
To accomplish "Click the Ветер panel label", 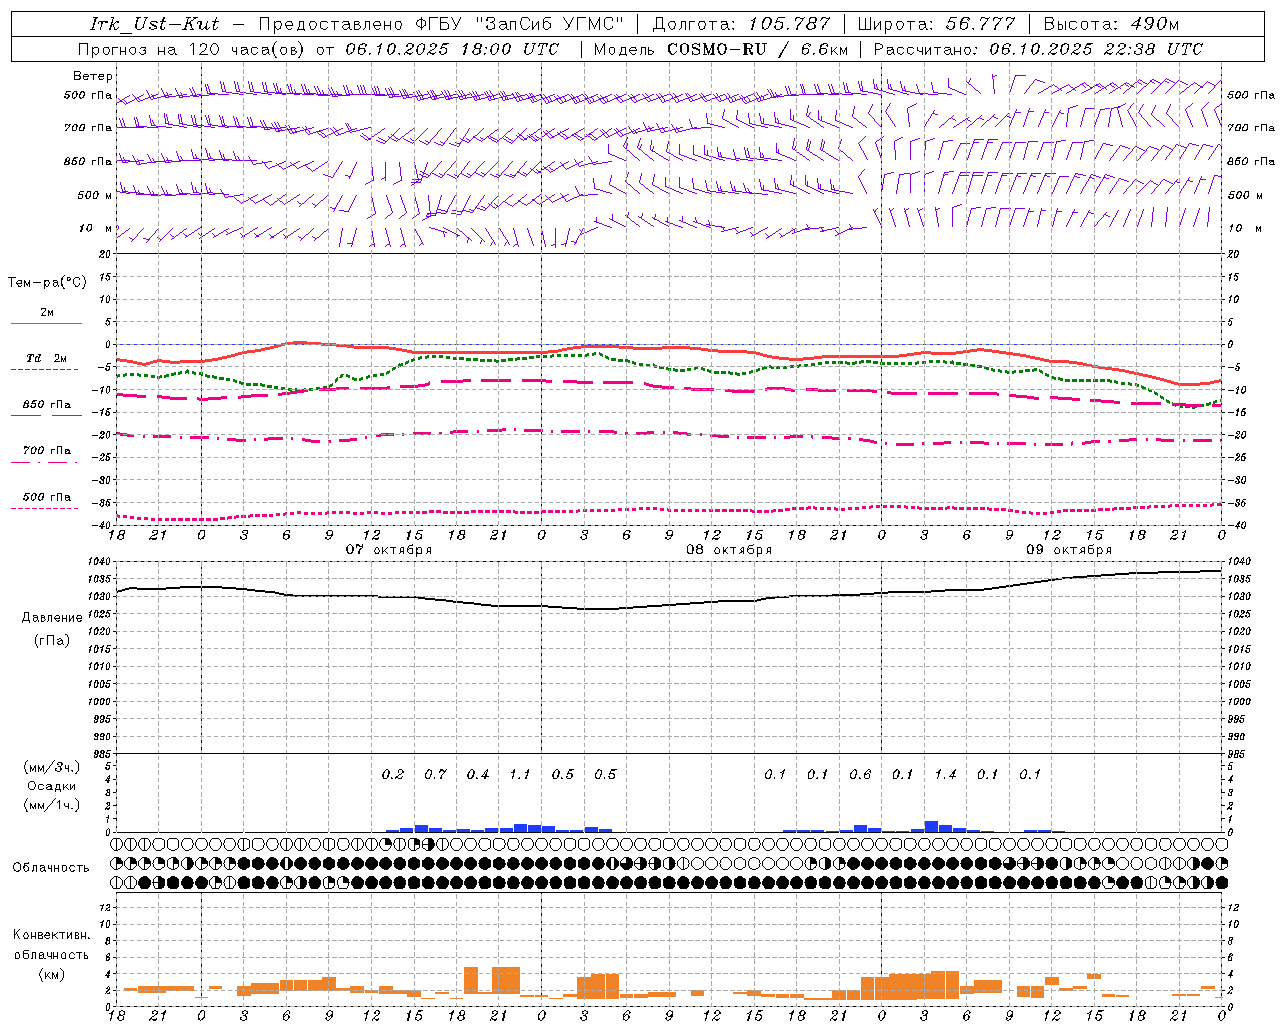I will (x=93, y=76).
